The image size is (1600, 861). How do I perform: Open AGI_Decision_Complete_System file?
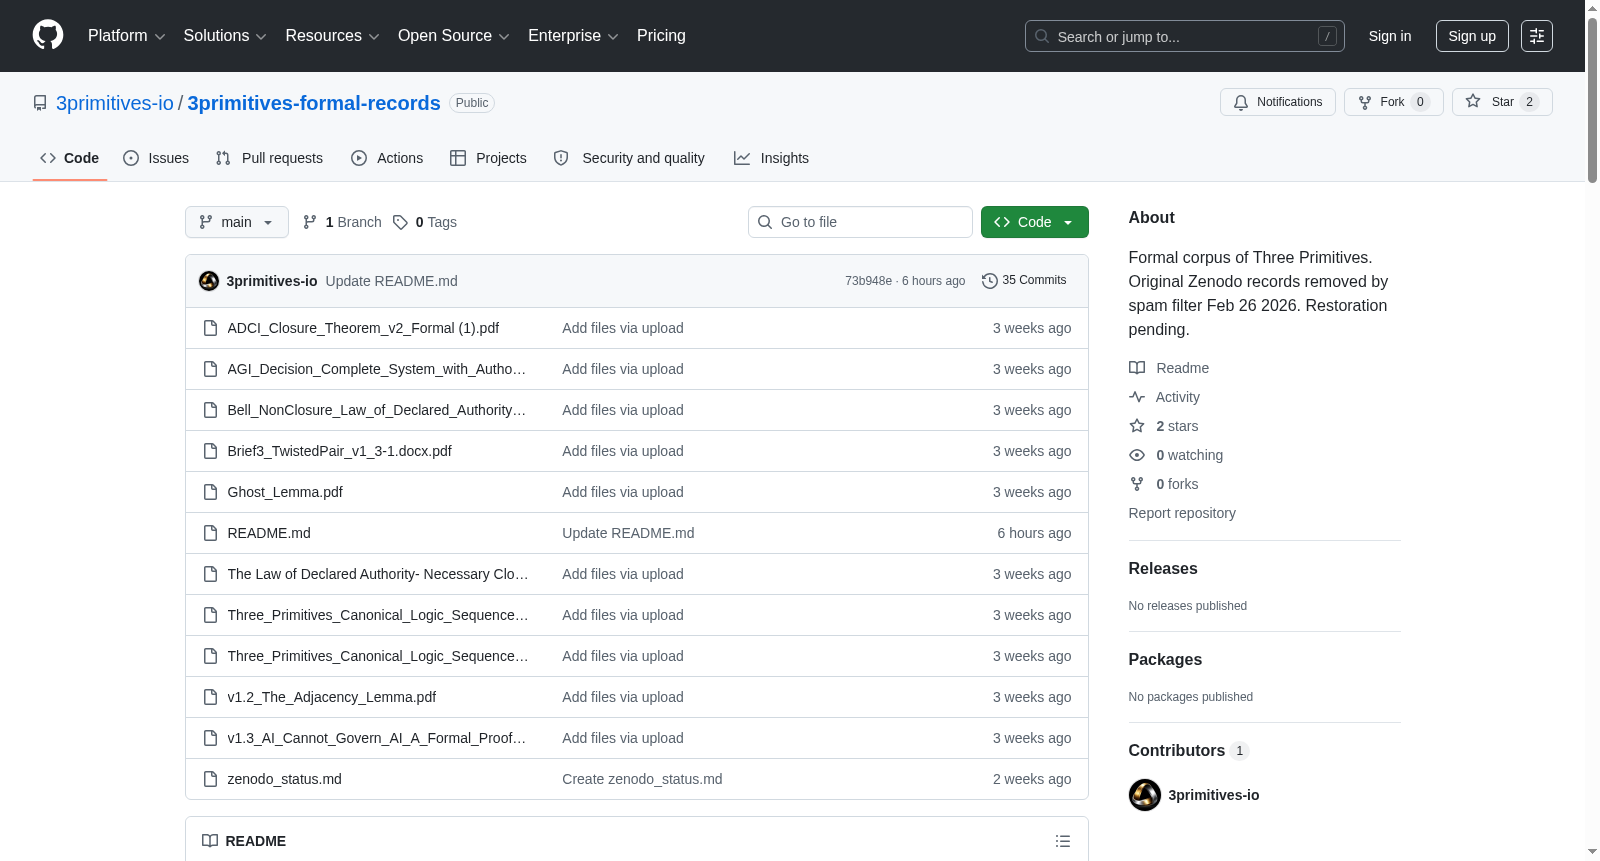coord(377,369)
